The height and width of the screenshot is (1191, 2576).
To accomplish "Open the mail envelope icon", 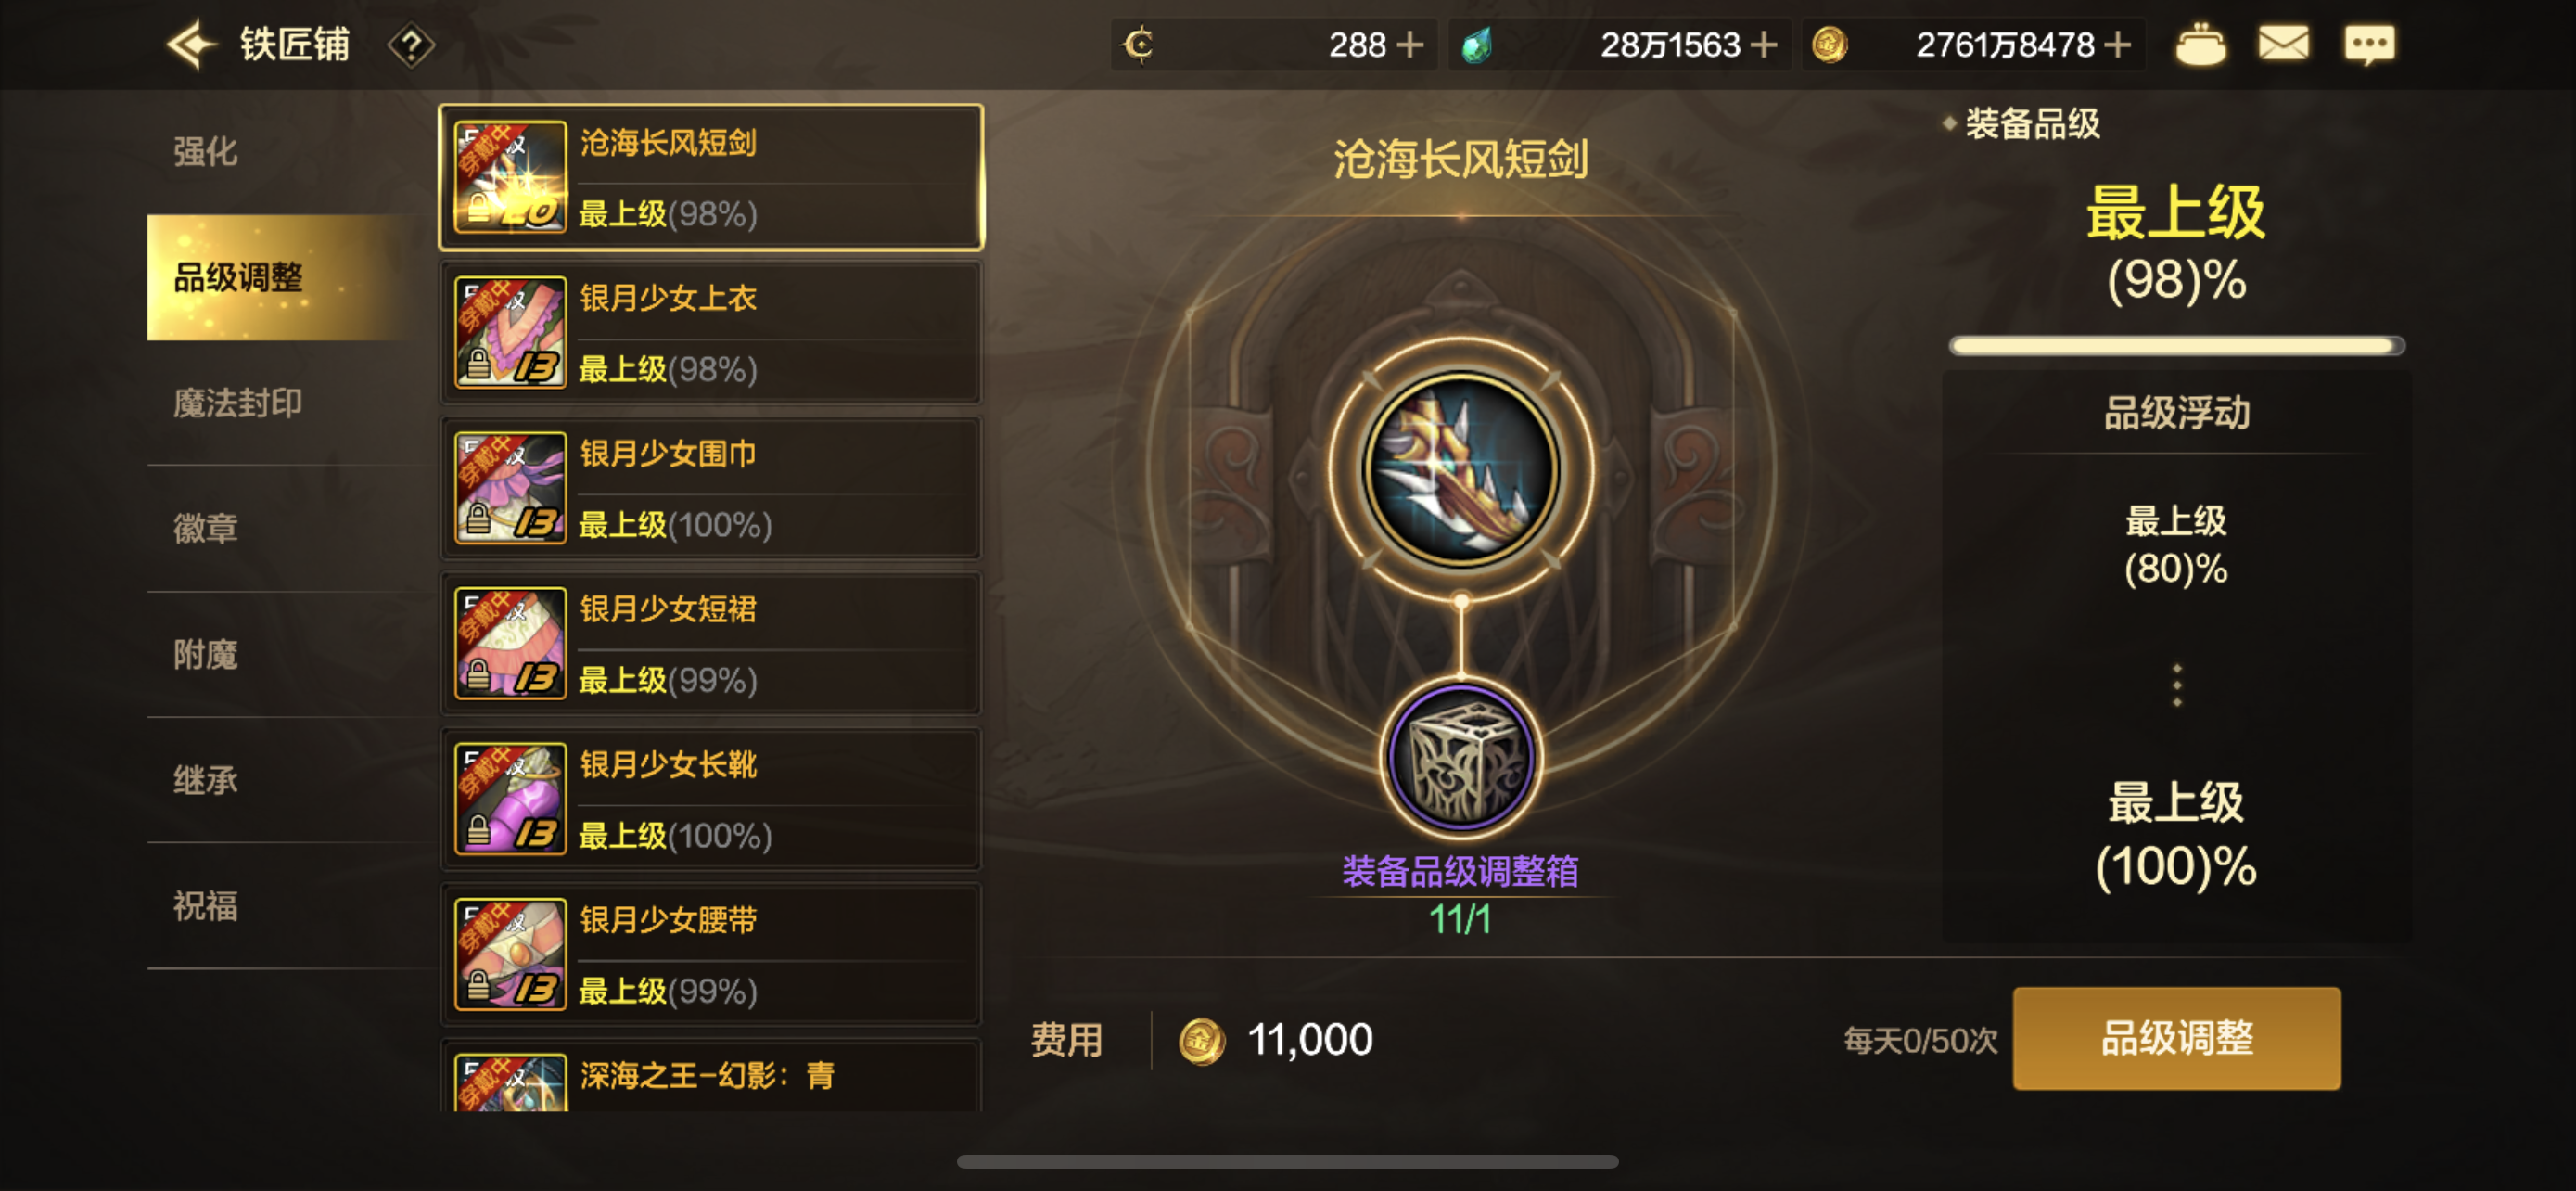I will [x=2283, y=44].
